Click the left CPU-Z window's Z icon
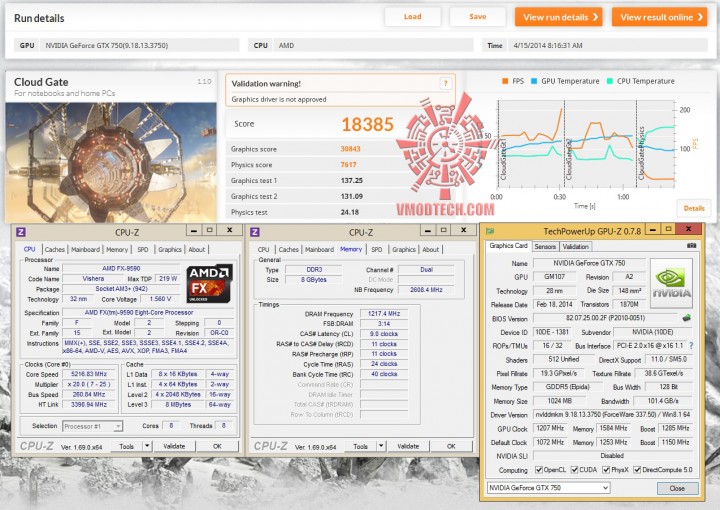 pyautogui.click(x=21, y=232)
